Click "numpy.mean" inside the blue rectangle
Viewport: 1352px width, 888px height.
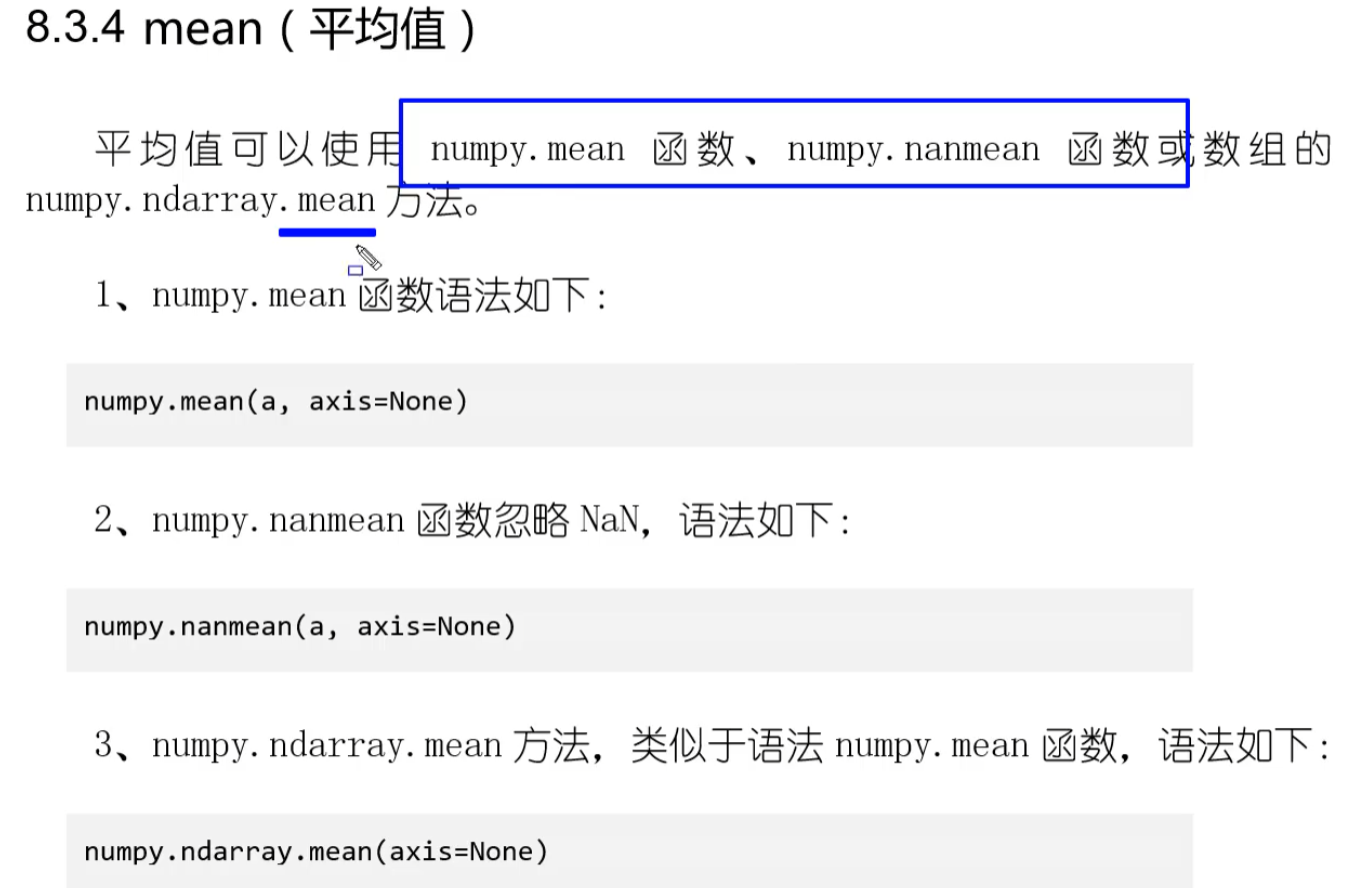click(x=527, y=150)
